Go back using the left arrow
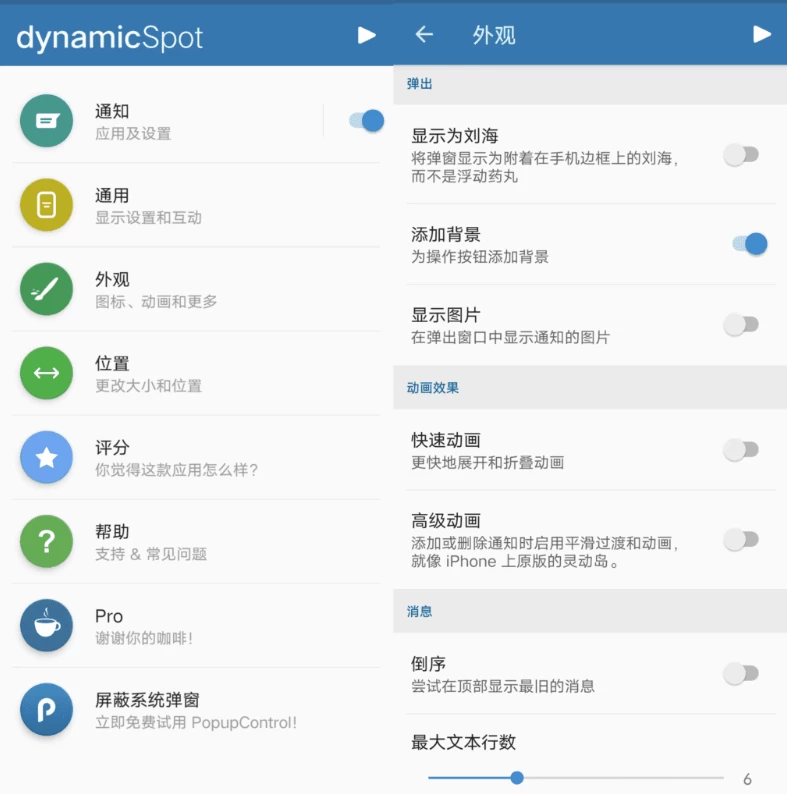The image size is (787, 794). [x=424, y=35]
